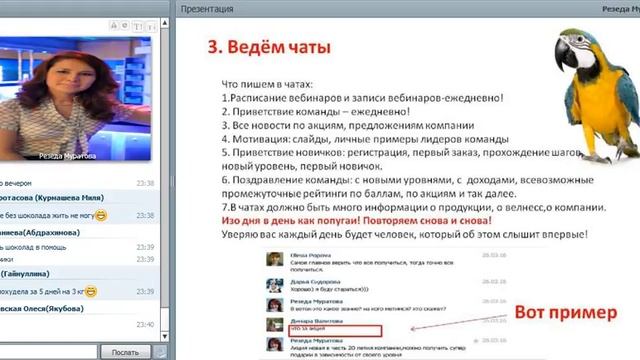Click the chat message about шоколада жить не могу
This screenshot has width=640, height=360.
click(47, 216)
